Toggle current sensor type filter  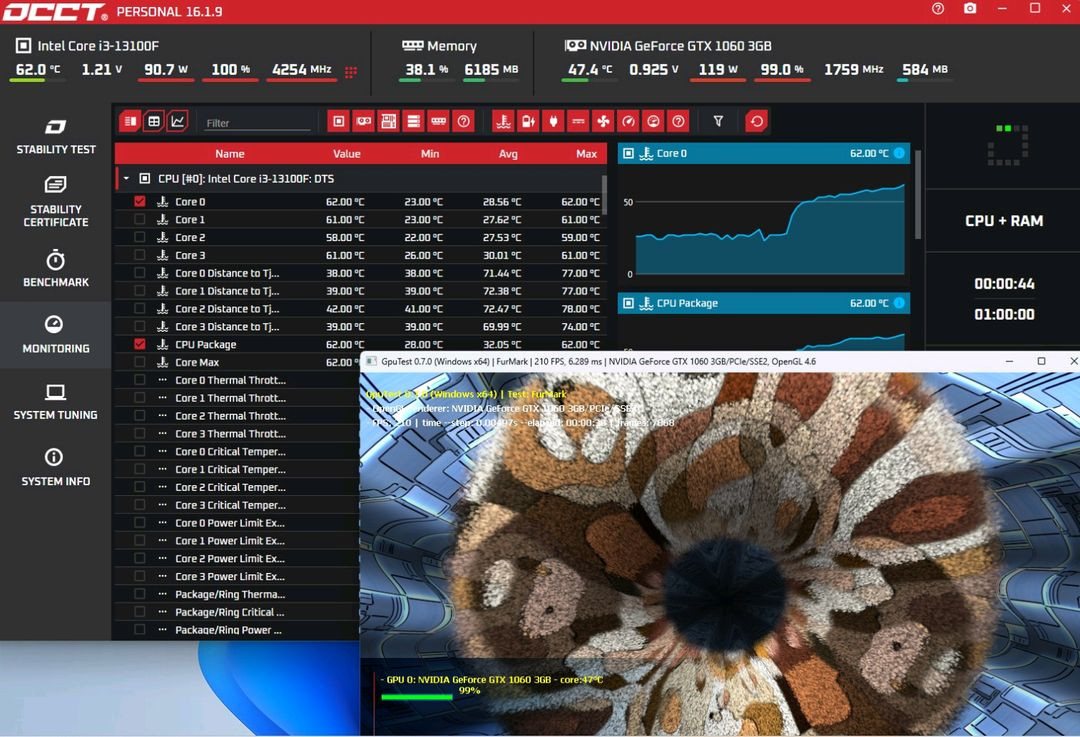point(579,122)
